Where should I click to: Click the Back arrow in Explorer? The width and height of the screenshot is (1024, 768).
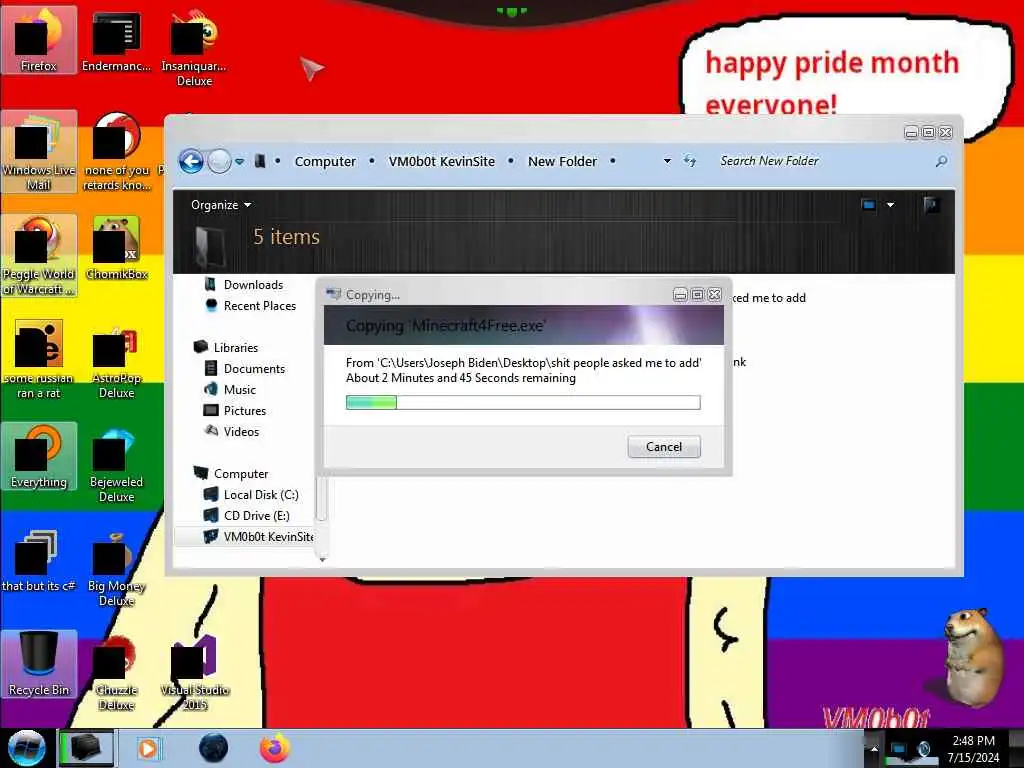(x=191, y=161)
